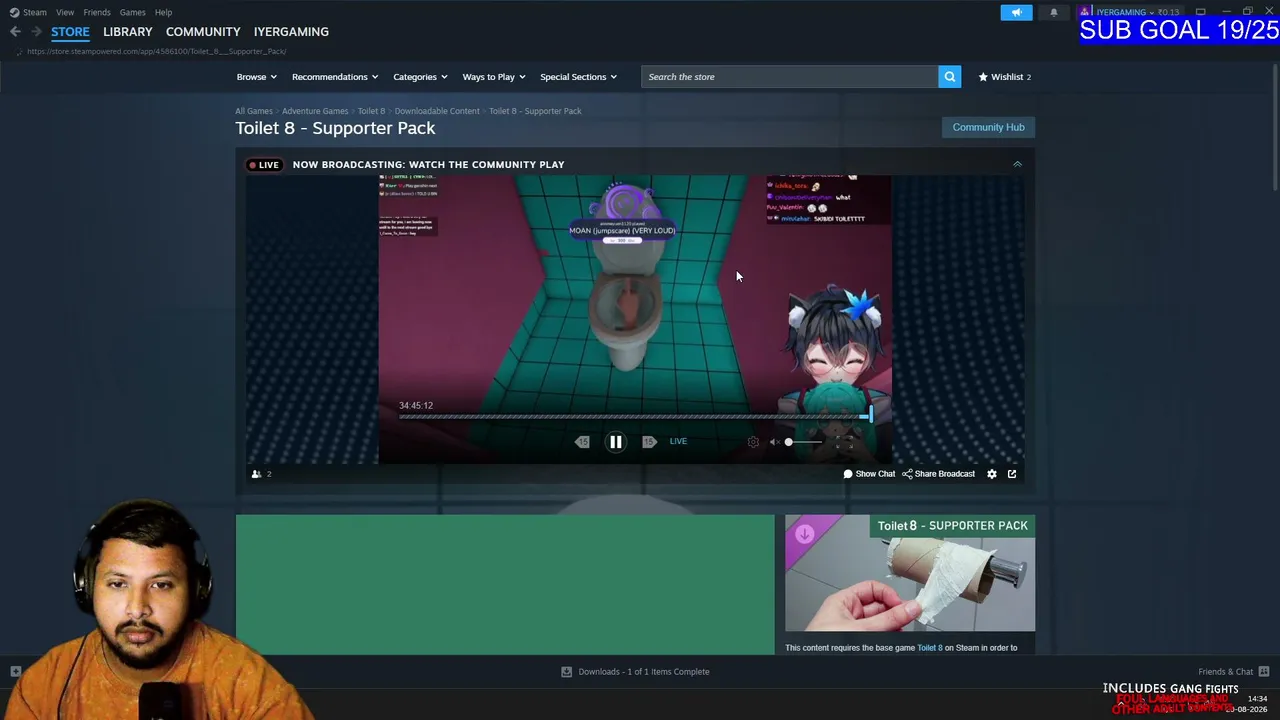The width and height of the screenshot is (1280, 720).
Task: Click the Toilet 8 Supporter Pack header image
Action: 910,573
